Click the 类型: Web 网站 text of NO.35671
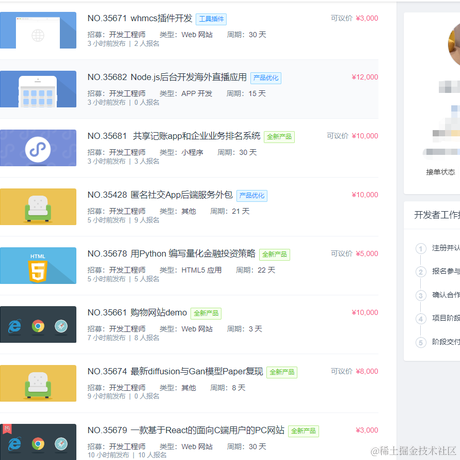460x460 pixels. [186, 35]
